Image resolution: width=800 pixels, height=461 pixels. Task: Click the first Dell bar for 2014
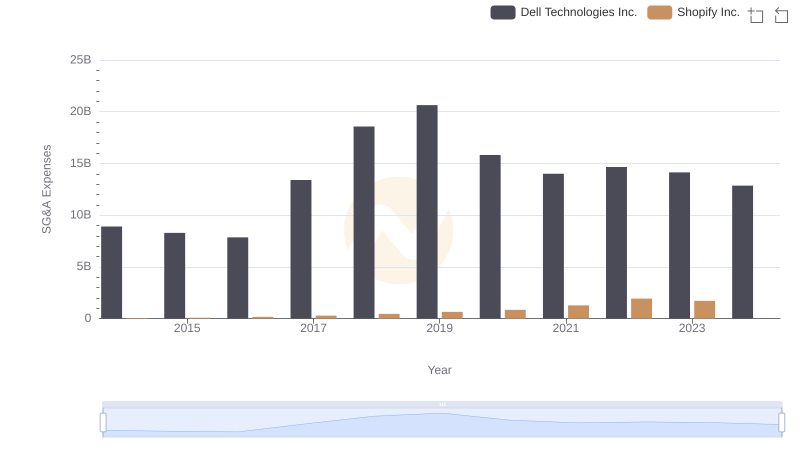(111, 272)
